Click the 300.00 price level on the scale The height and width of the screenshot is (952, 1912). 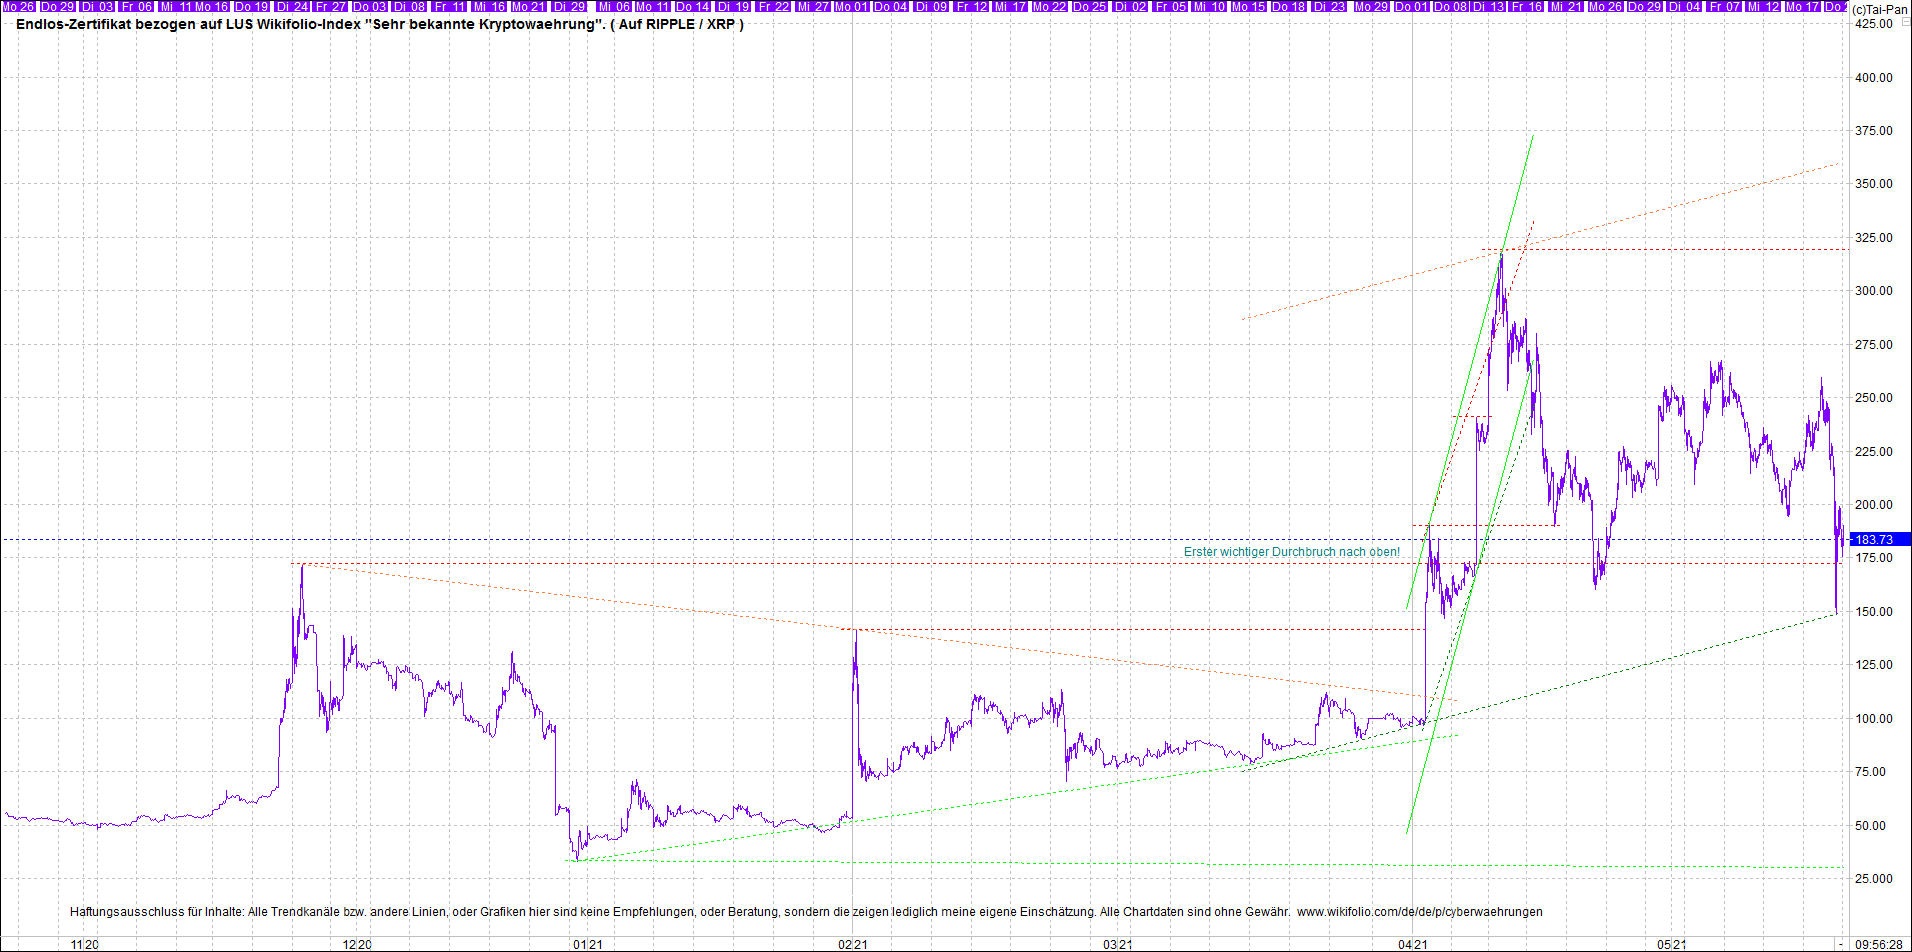click(x=1874, y=291)
